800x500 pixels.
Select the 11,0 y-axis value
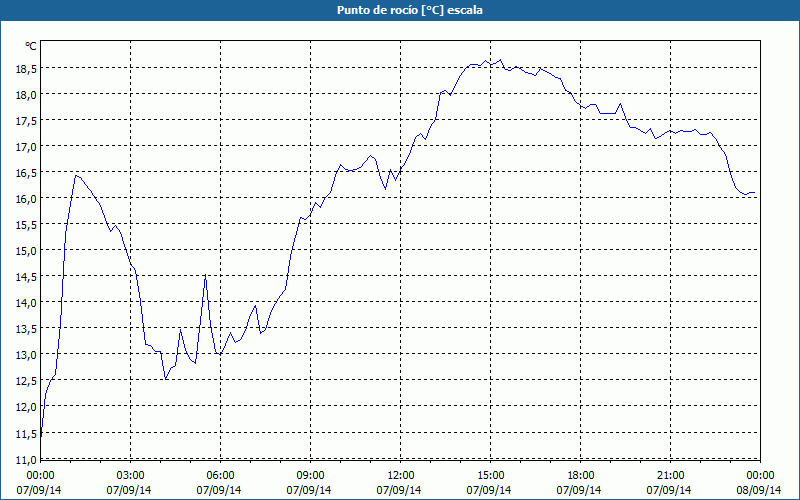tap(26, 460)
